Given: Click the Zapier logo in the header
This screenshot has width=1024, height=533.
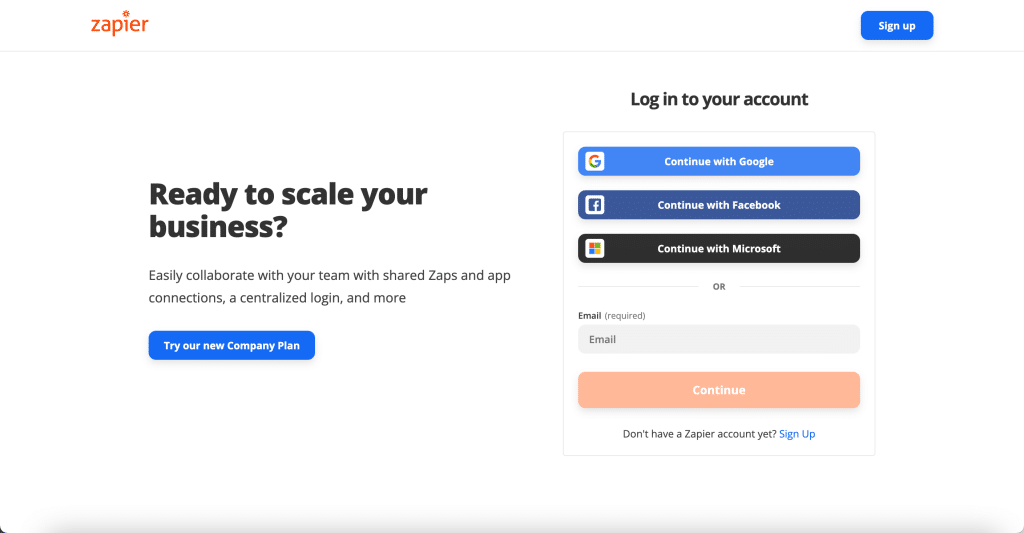Looking at the screenshot, I should [x=120, y=24].
